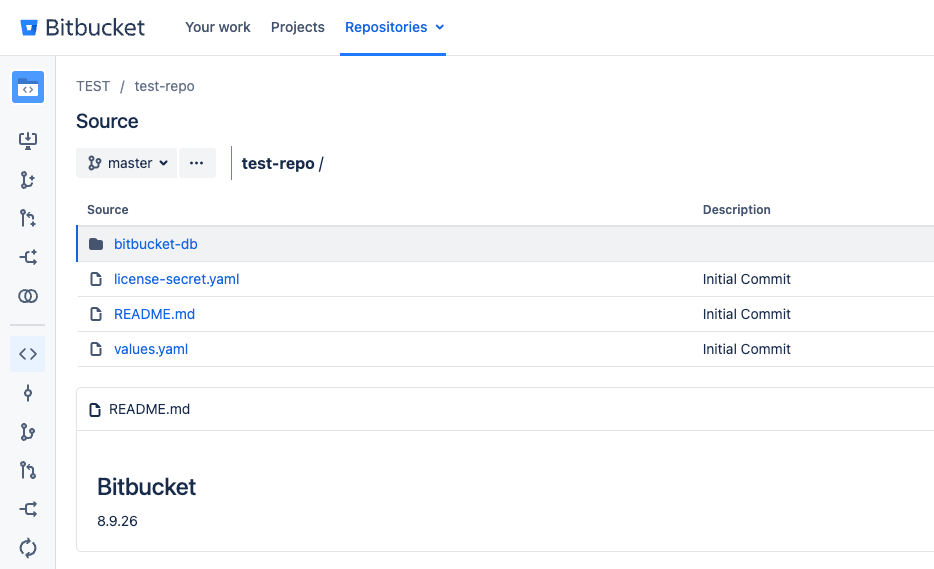934x569 pixels.
Task: Click the Bitbucket logo in the header
Action: coord(82,27)
